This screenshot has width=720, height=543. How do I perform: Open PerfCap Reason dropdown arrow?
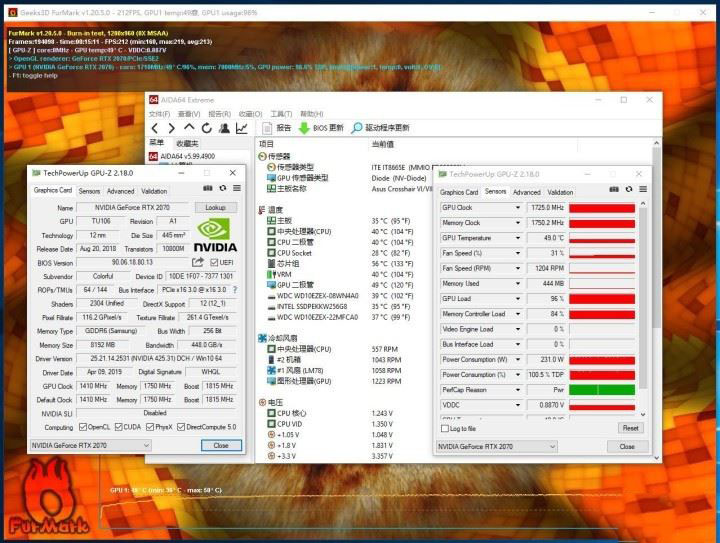tap(518, 390)
